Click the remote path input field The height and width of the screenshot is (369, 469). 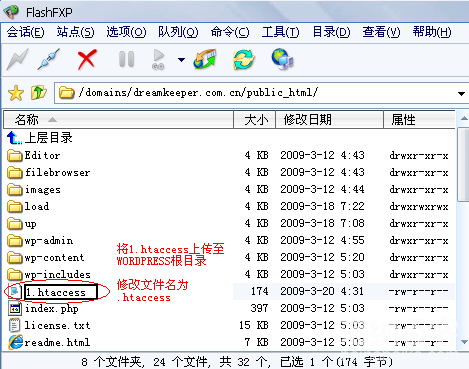coord(262,93)
